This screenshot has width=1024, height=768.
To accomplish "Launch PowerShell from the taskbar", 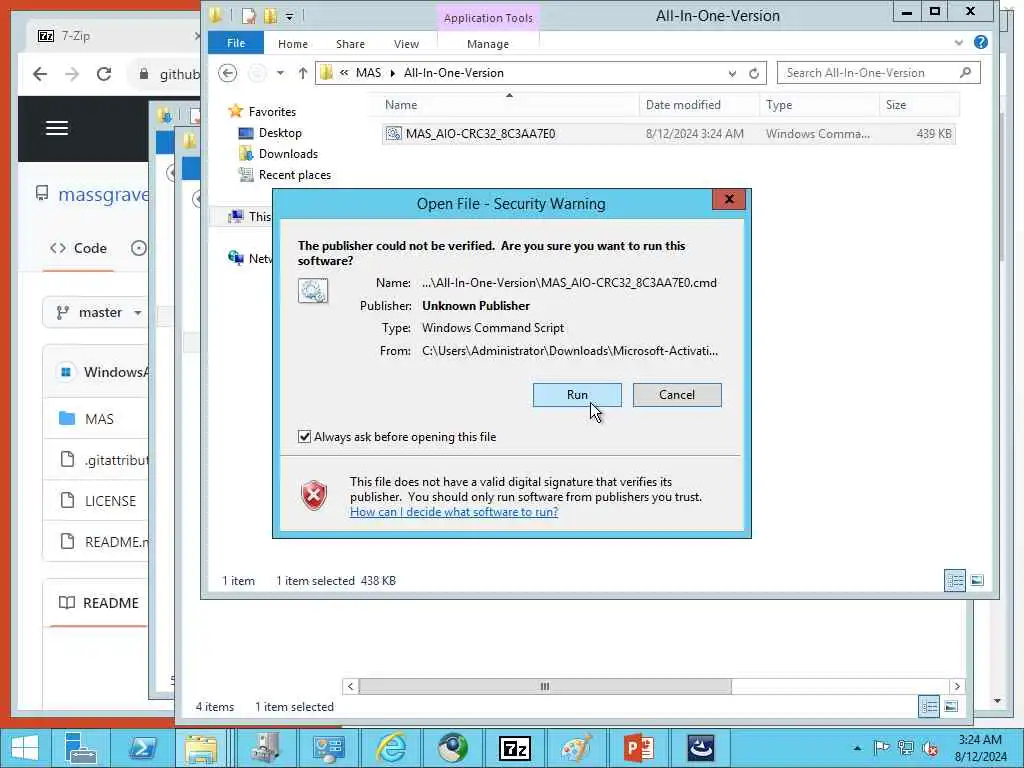I will point(142,748).
